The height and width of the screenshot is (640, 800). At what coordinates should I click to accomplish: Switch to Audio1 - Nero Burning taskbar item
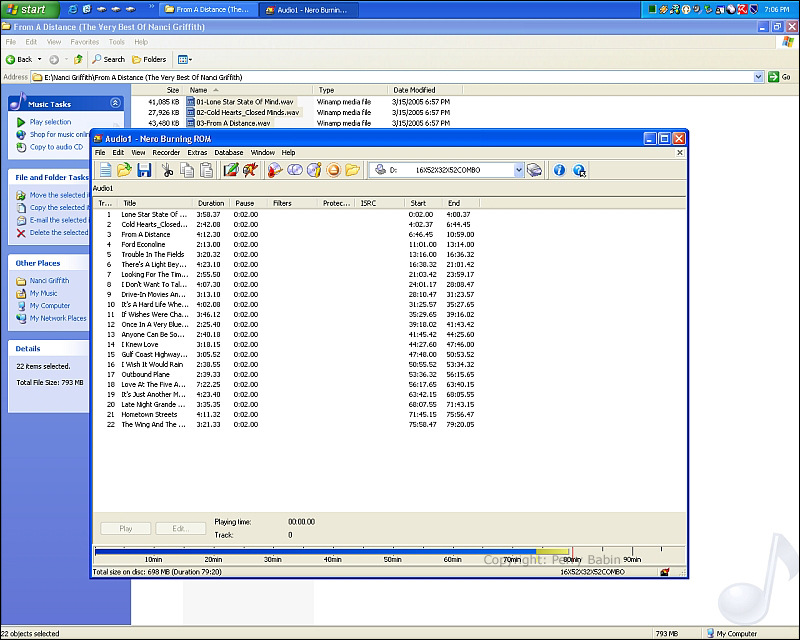point(308,10)
